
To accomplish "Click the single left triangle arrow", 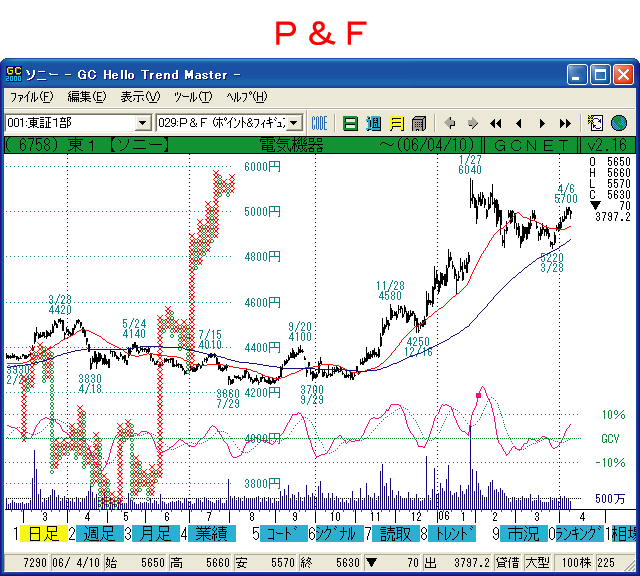I will [x=519, y=123].
